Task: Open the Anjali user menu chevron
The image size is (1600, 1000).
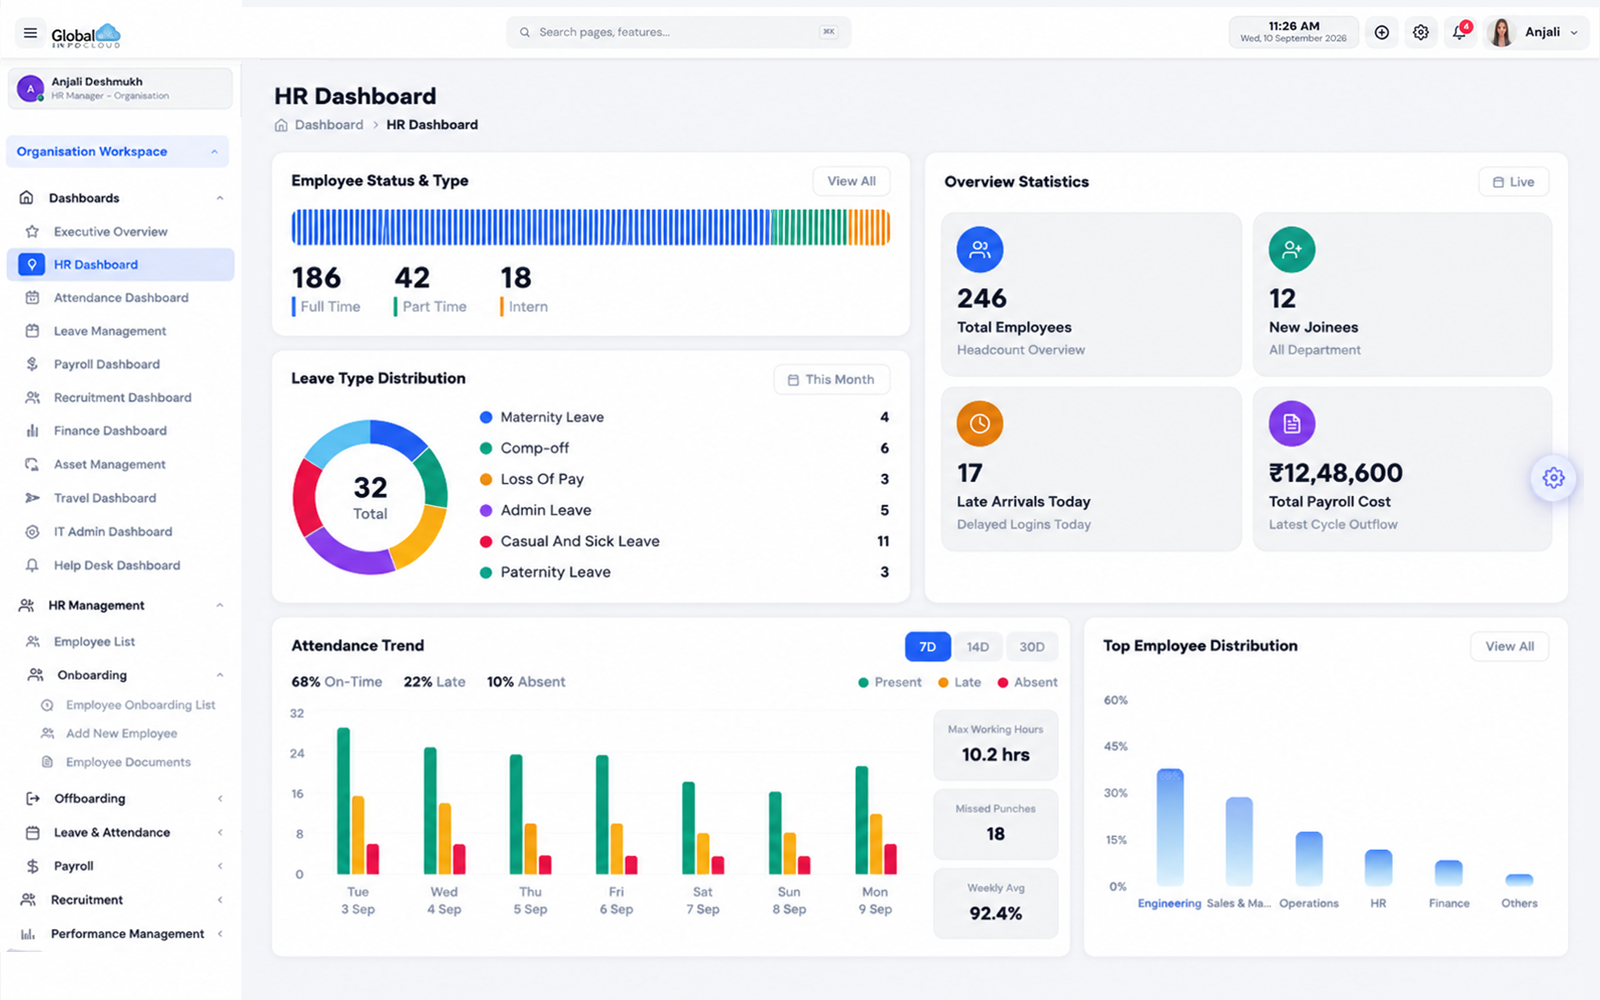Action: point(1574,33)
